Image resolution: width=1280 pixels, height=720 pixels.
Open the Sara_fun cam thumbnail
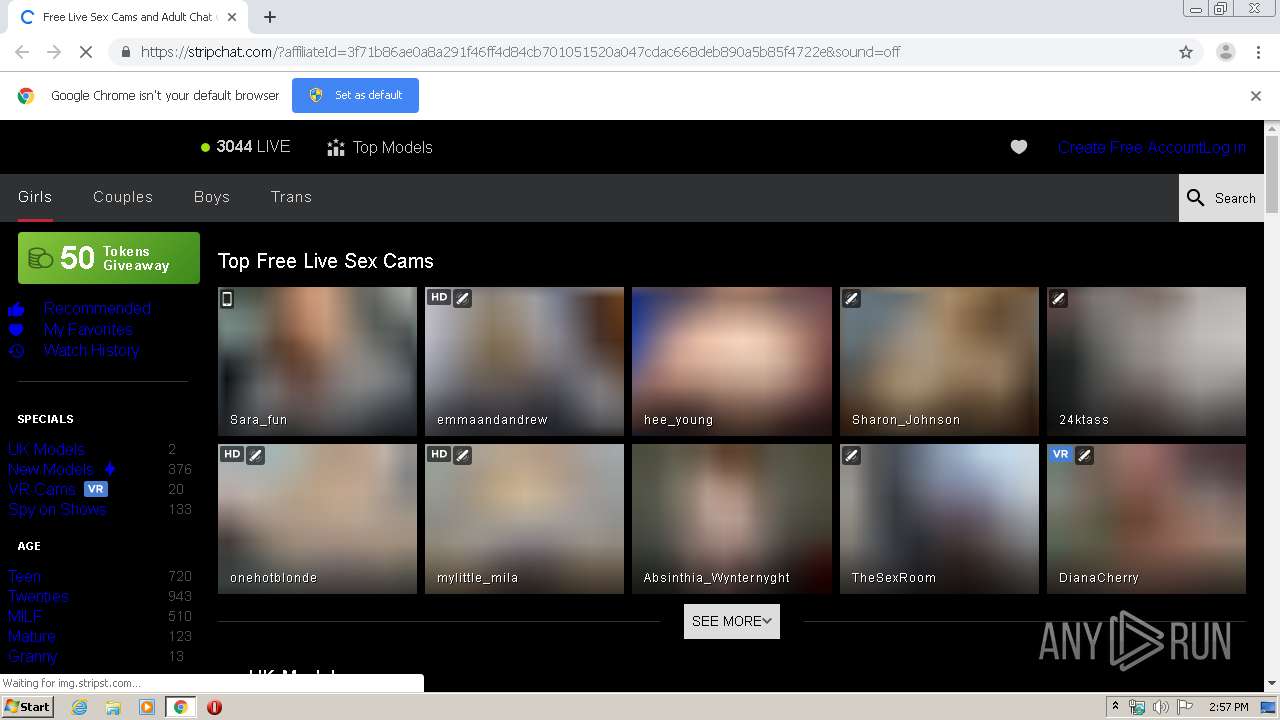click(317, 361)
